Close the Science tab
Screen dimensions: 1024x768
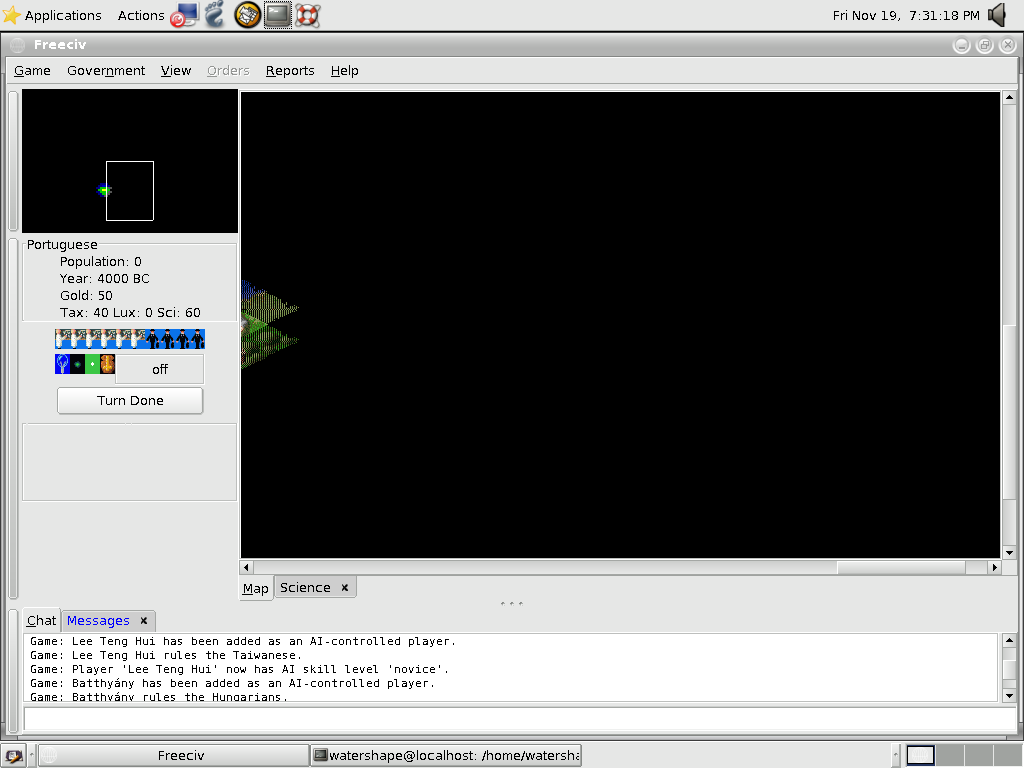(x=345, y=588)
